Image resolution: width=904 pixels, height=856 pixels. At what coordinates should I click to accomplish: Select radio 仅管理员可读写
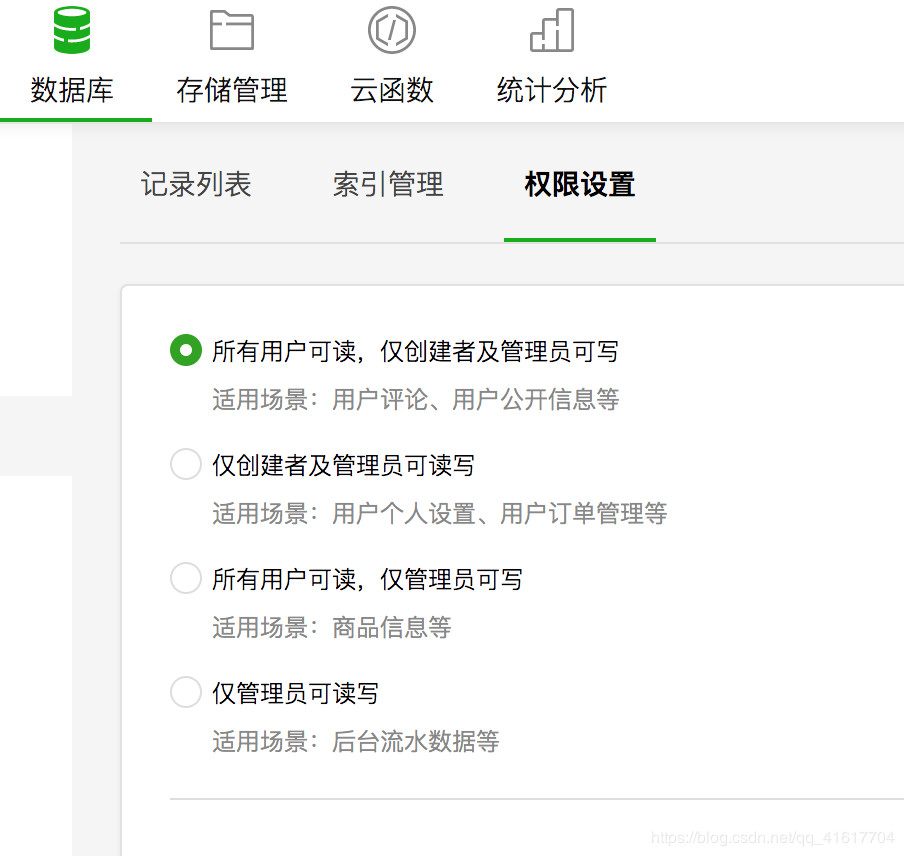(186, 692)
